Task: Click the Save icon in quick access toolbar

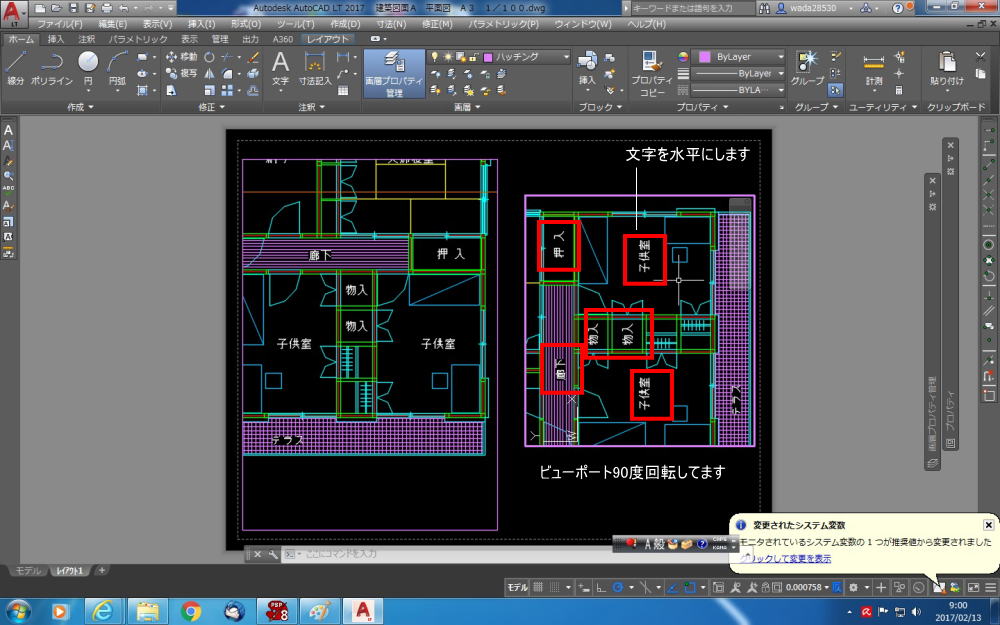Action: 73,8
